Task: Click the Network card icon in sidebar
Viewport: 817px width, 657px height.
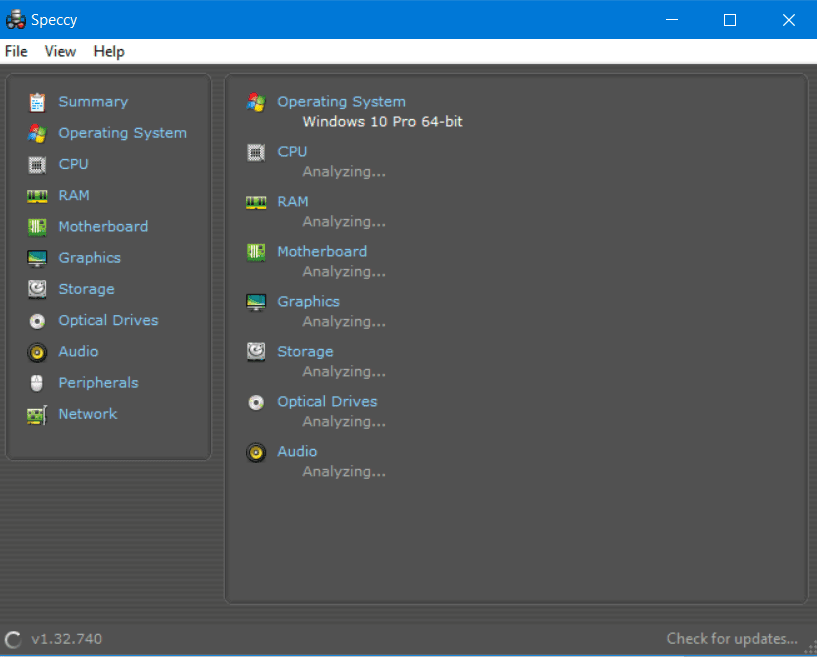Action: 37,414
